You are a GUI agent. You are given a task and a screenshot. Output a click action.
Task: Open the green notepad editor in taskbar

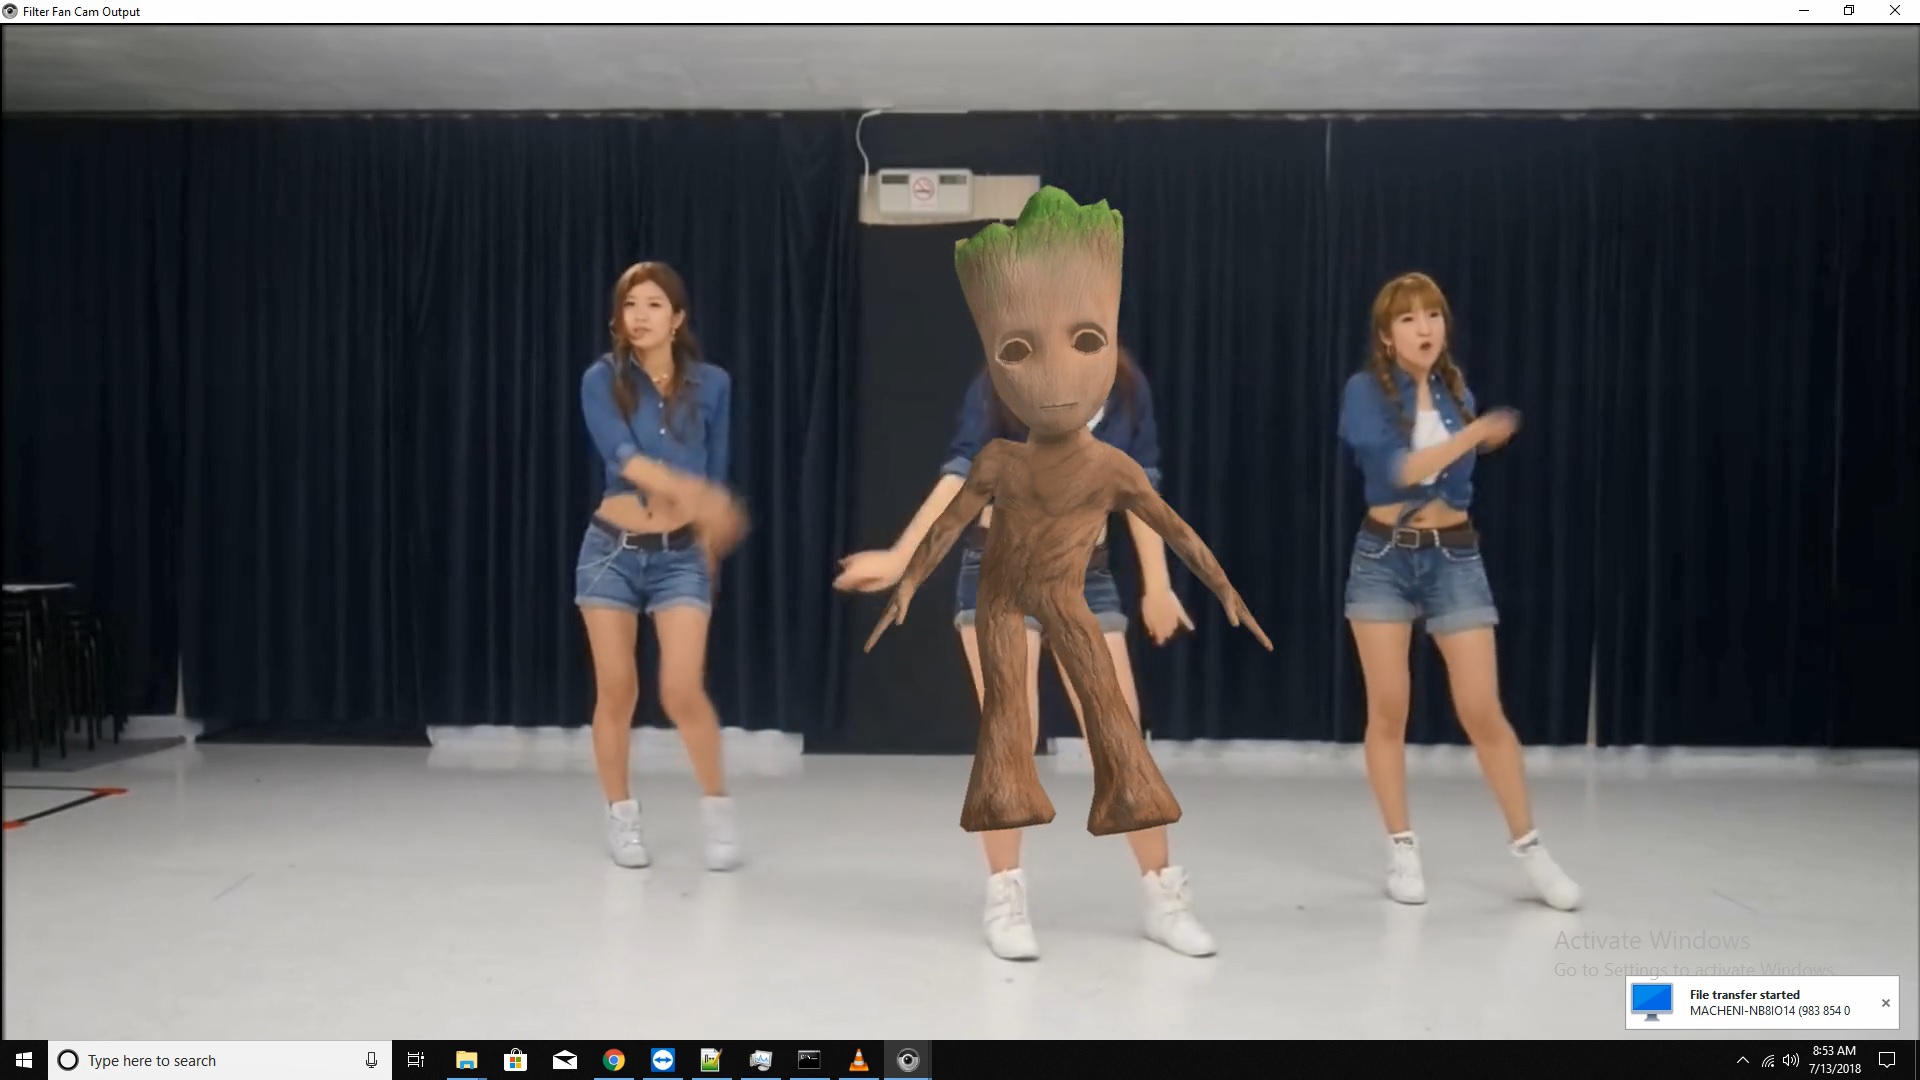pos(711,1060)
